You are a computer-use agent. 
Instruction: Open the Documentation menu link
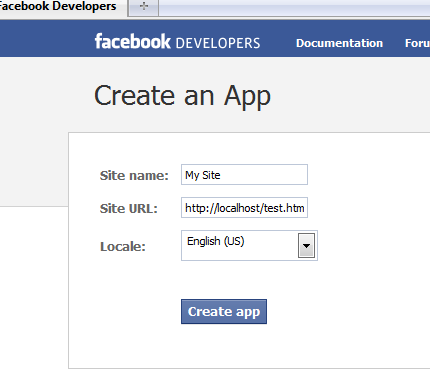(x=339, y=43)
